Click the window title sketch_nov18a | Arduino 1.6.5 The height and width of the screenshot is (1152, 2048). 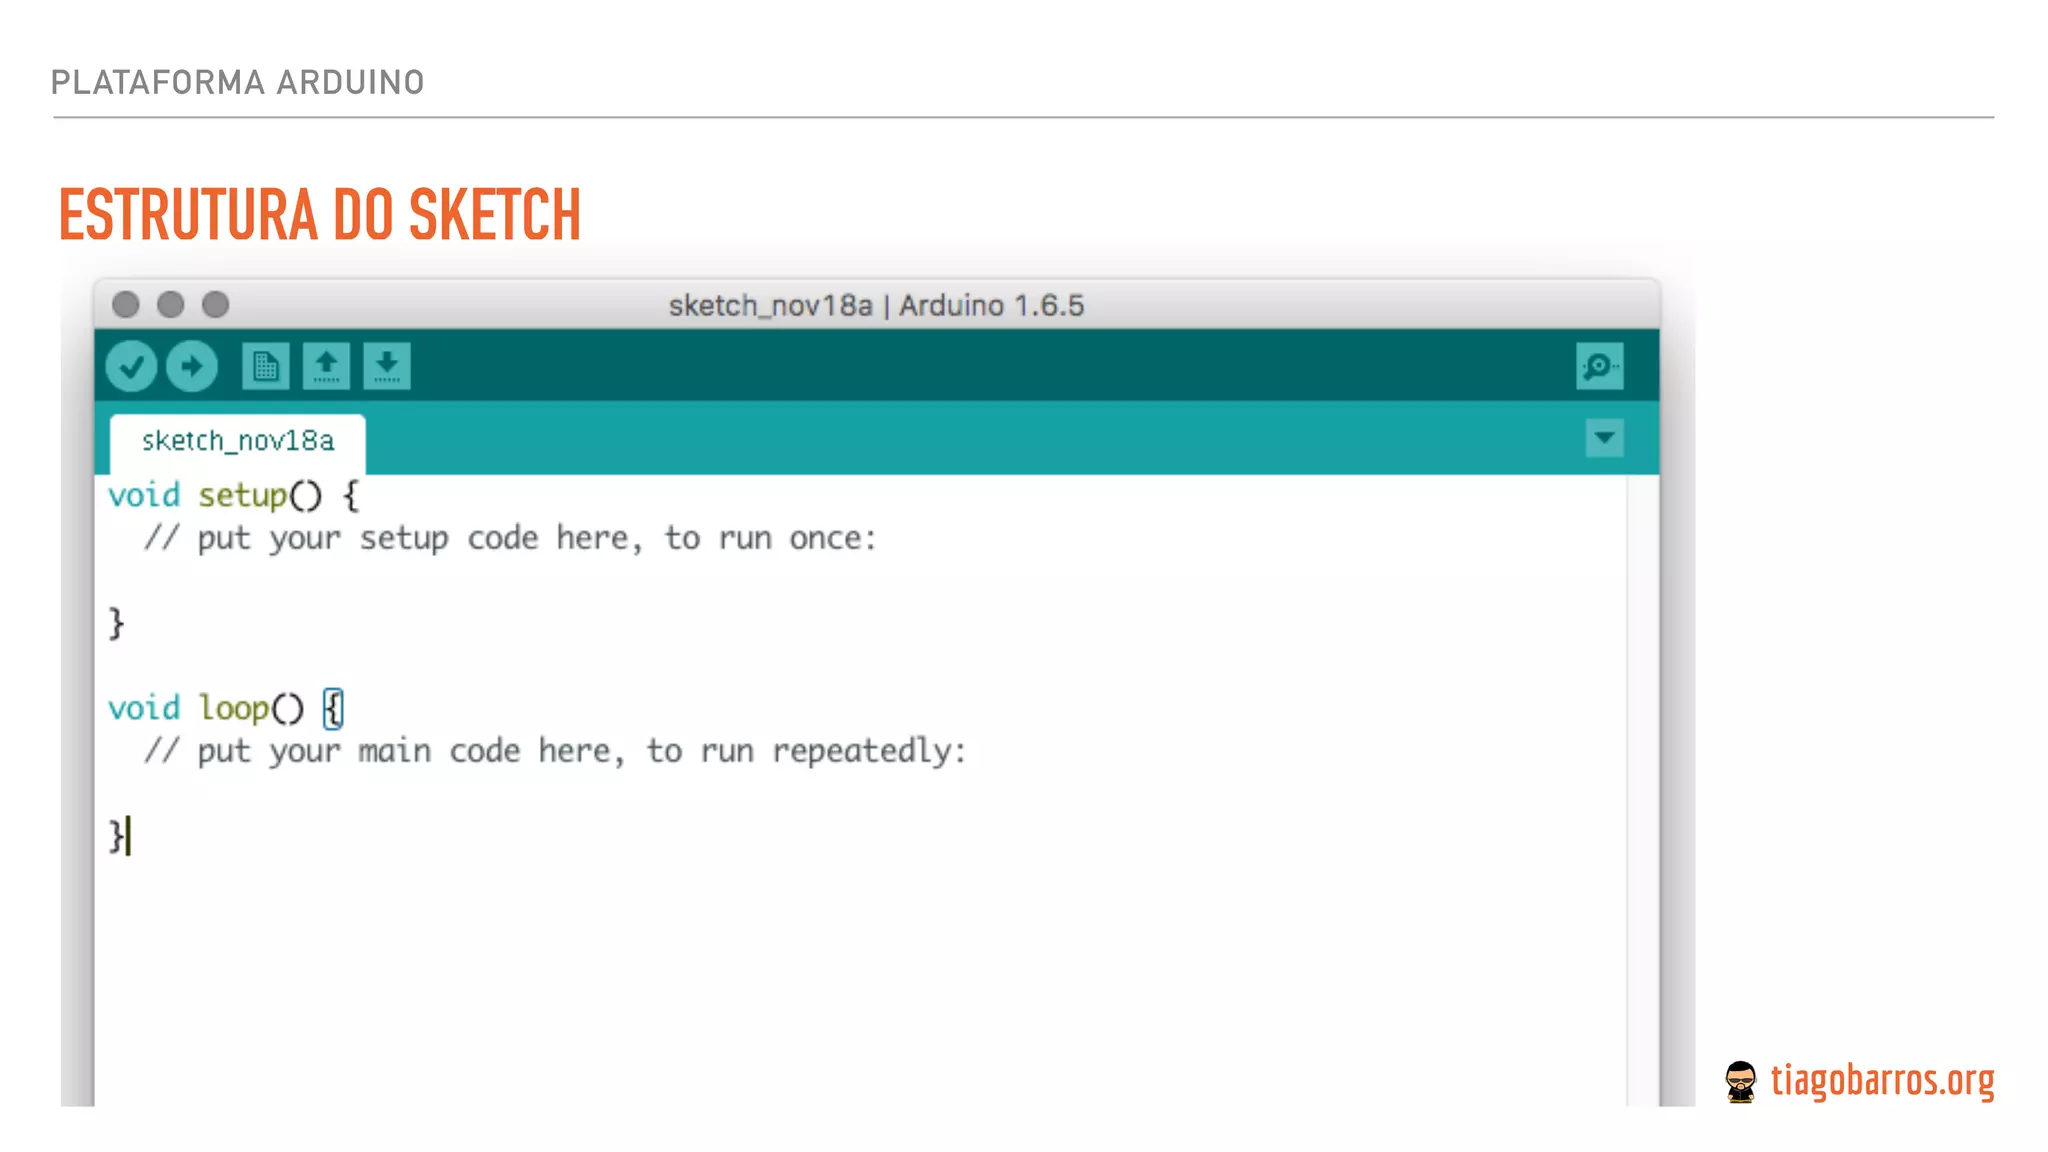[876, 305]
